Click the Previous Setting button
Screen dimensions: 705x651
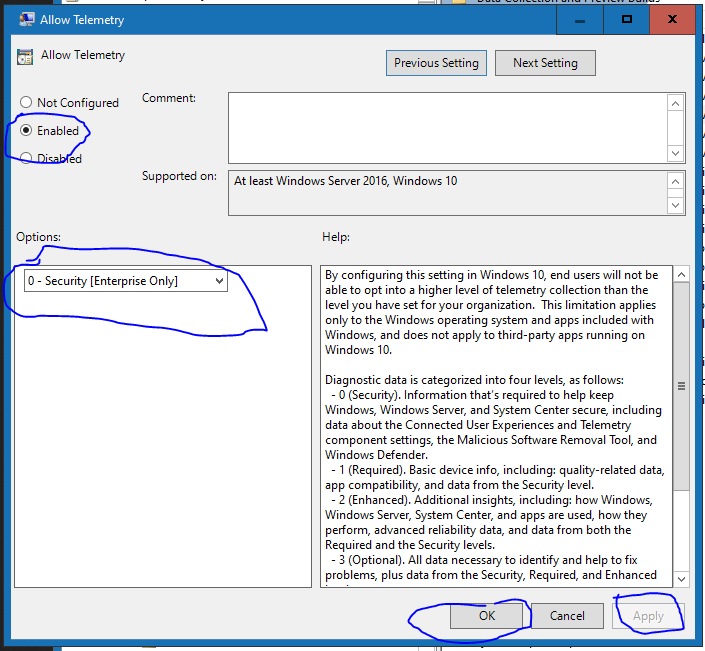coord(436,63)
